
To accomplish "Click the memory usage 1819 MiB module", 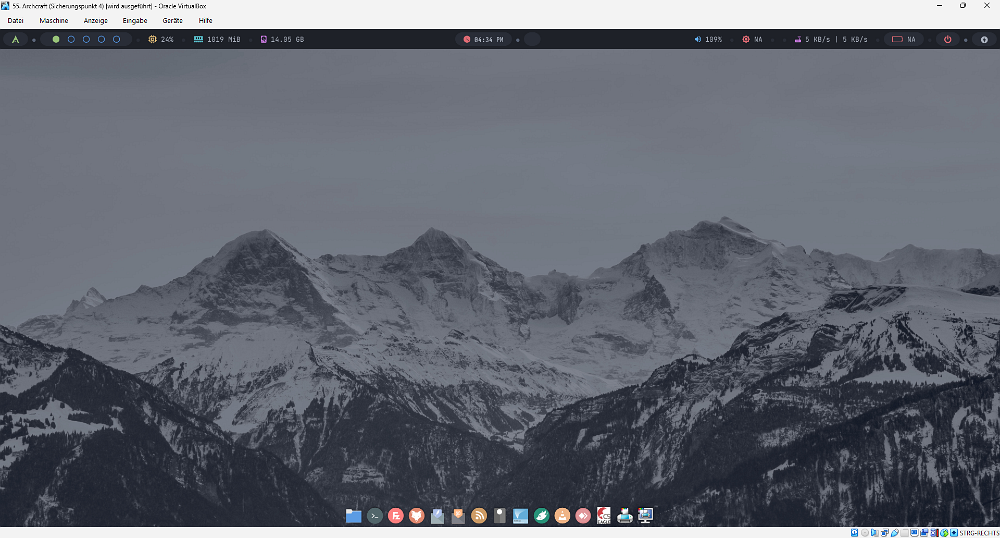I will click(x=217, y=40).
